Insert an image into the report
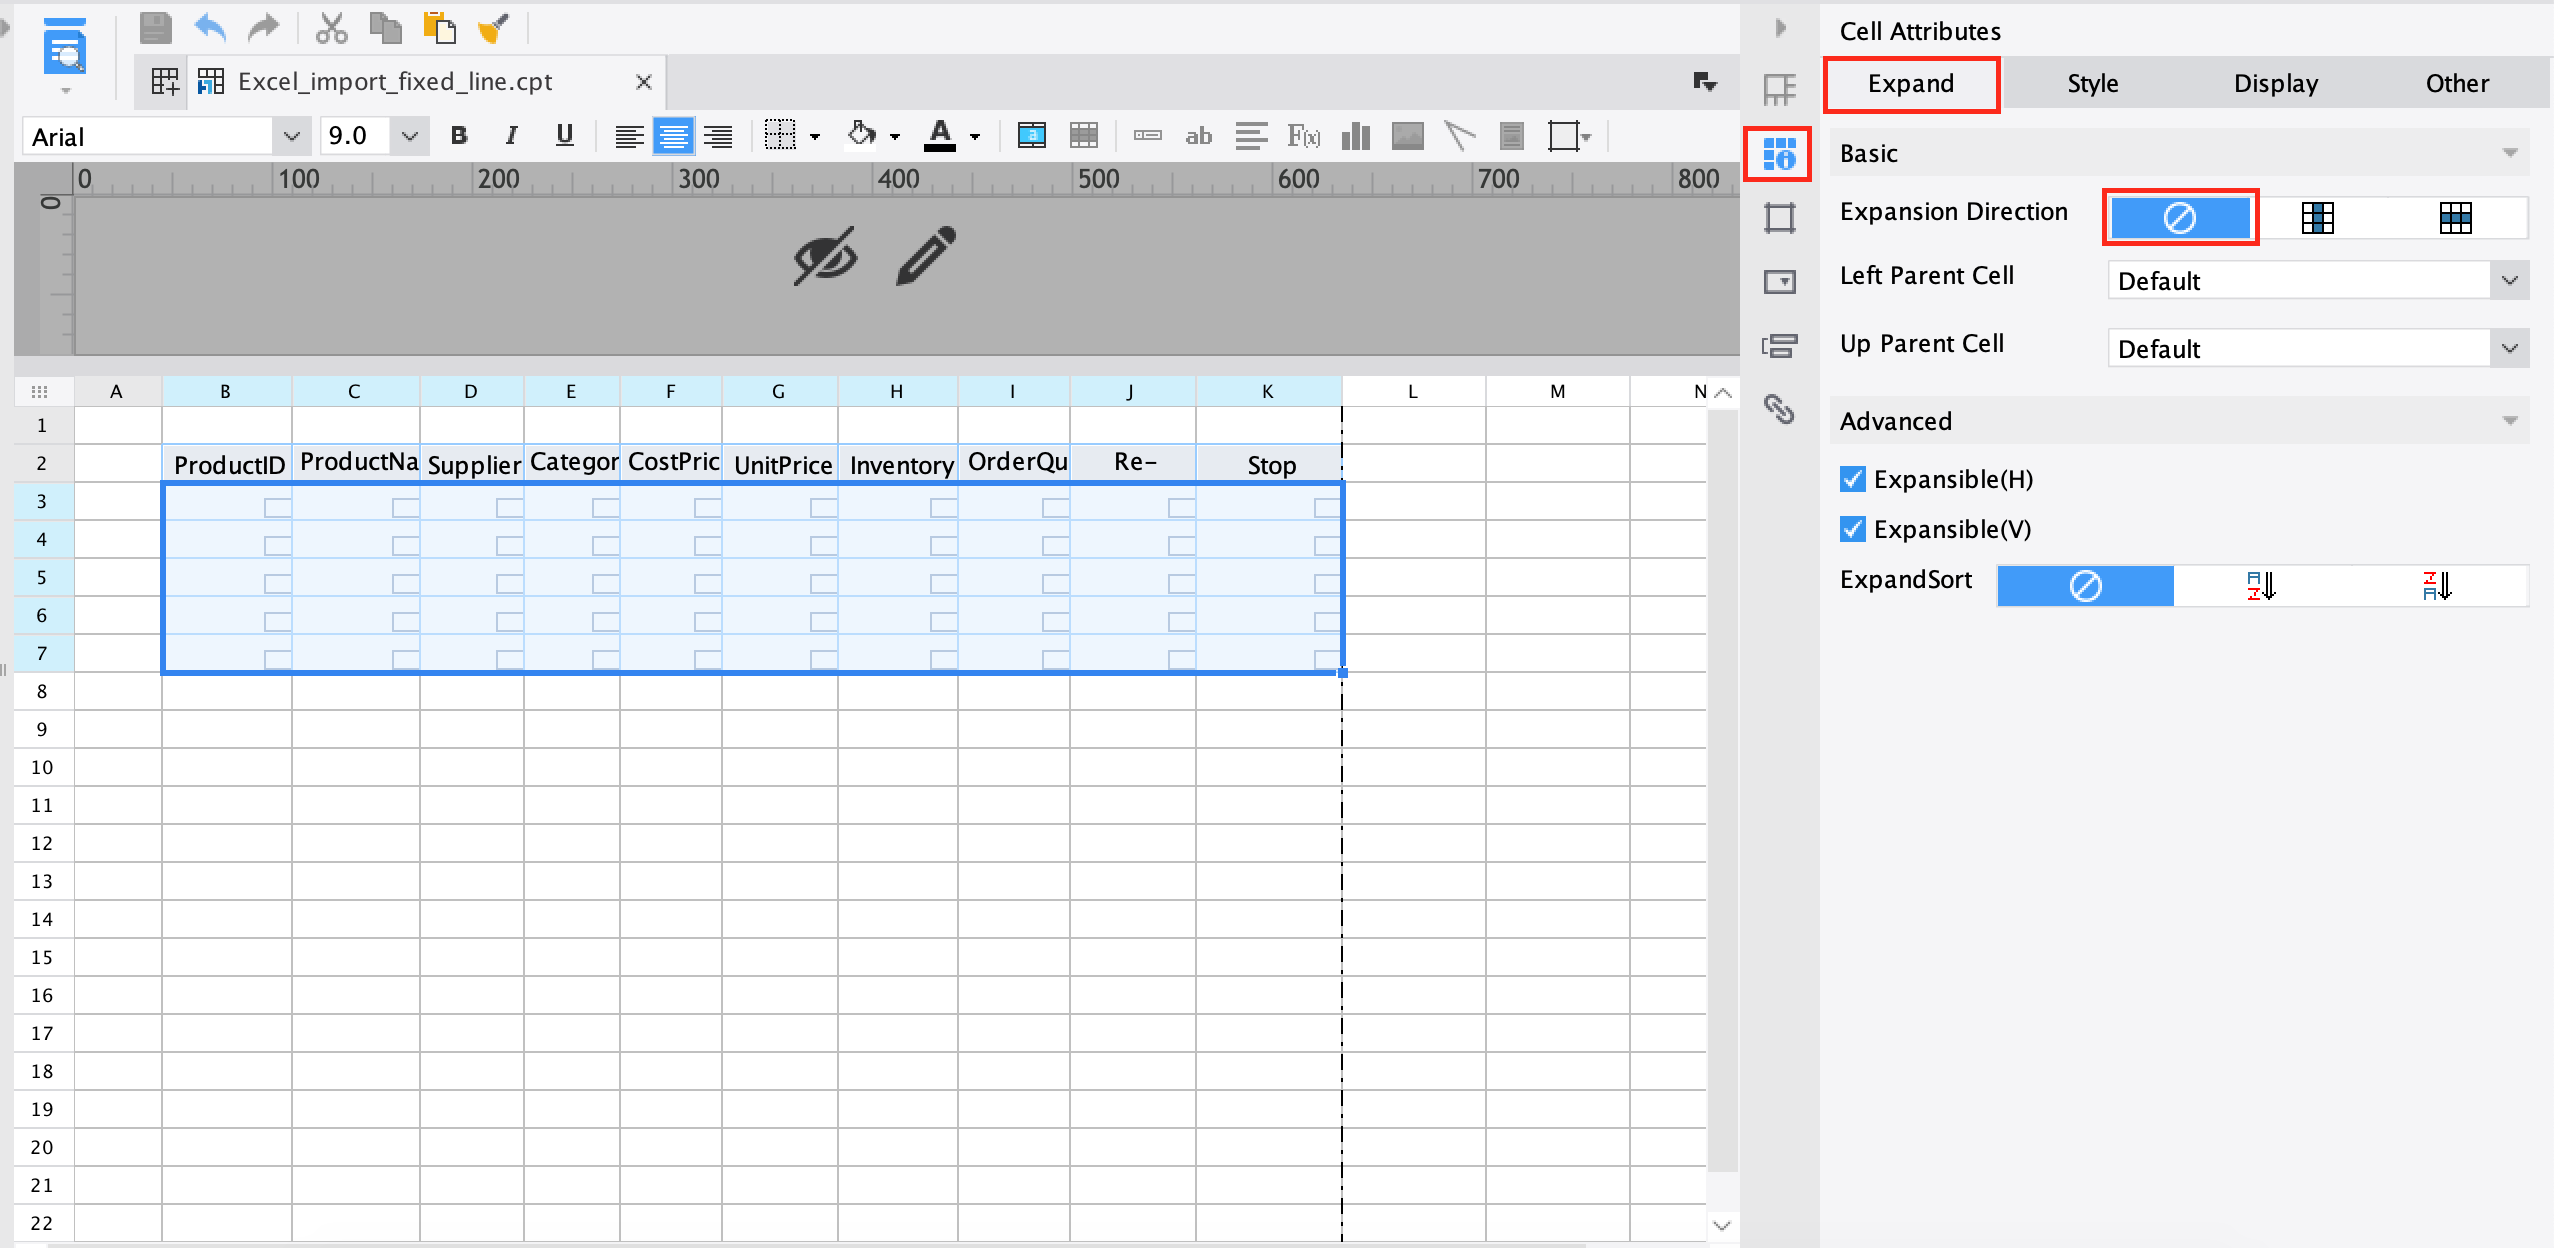This screenshot has height=1248, width=2554. pyautogui.click(x=1405, y=135)
